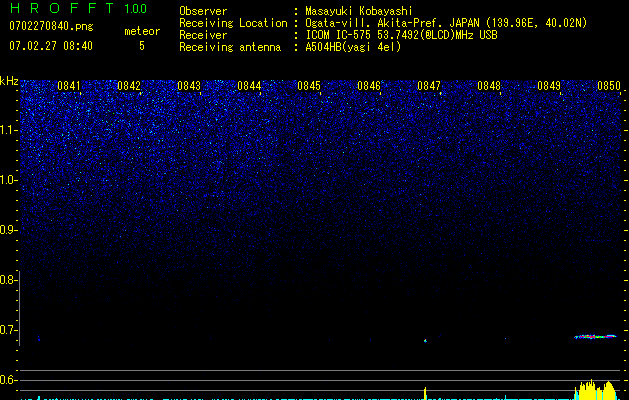Click the Receiving antenna label
The height and width of the screenshot is (400, 629).
coord(230,47)
